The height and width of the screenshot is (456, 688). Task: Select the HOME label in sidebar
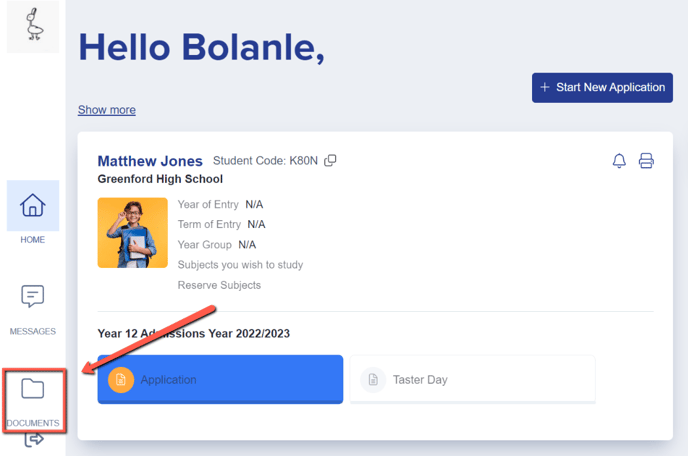33,240
